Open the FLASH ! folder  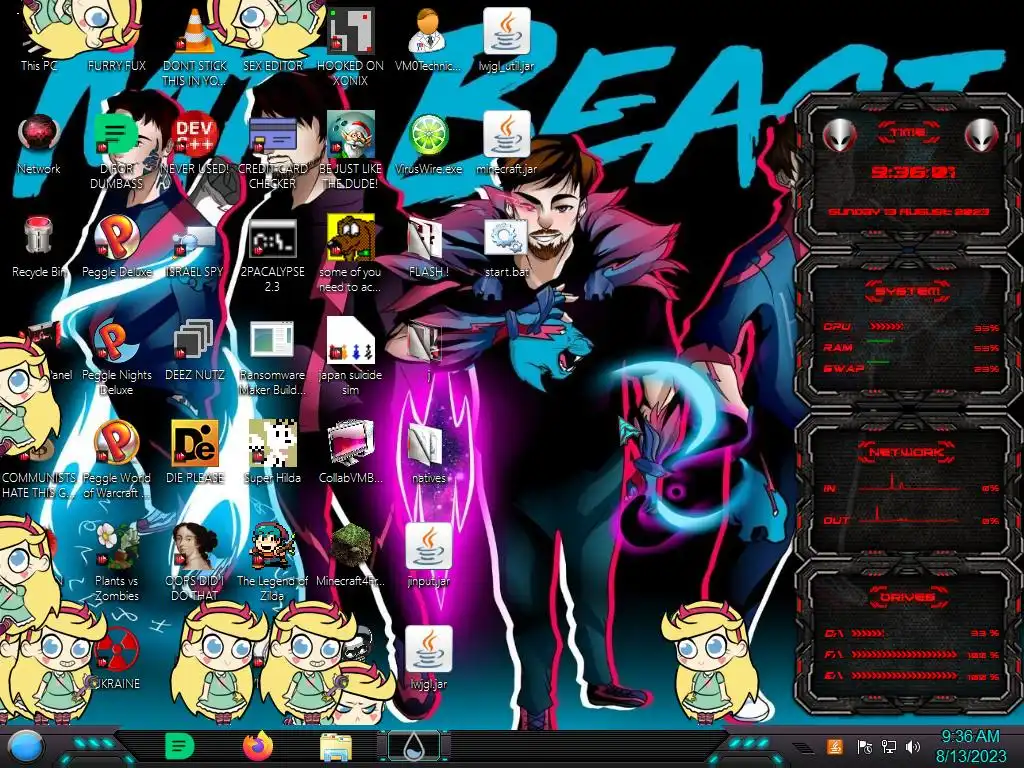[x=428, y=247]
